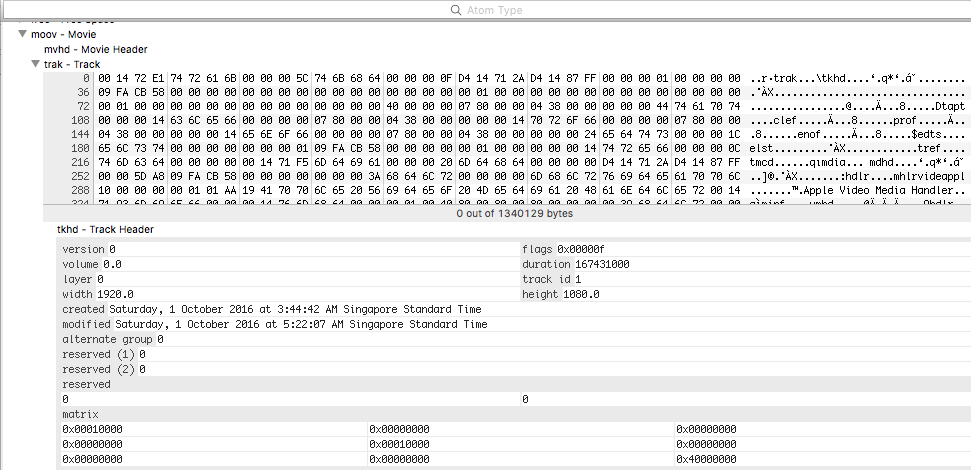
Task: Click hex row at offset 252
Action: click(505, 176)
